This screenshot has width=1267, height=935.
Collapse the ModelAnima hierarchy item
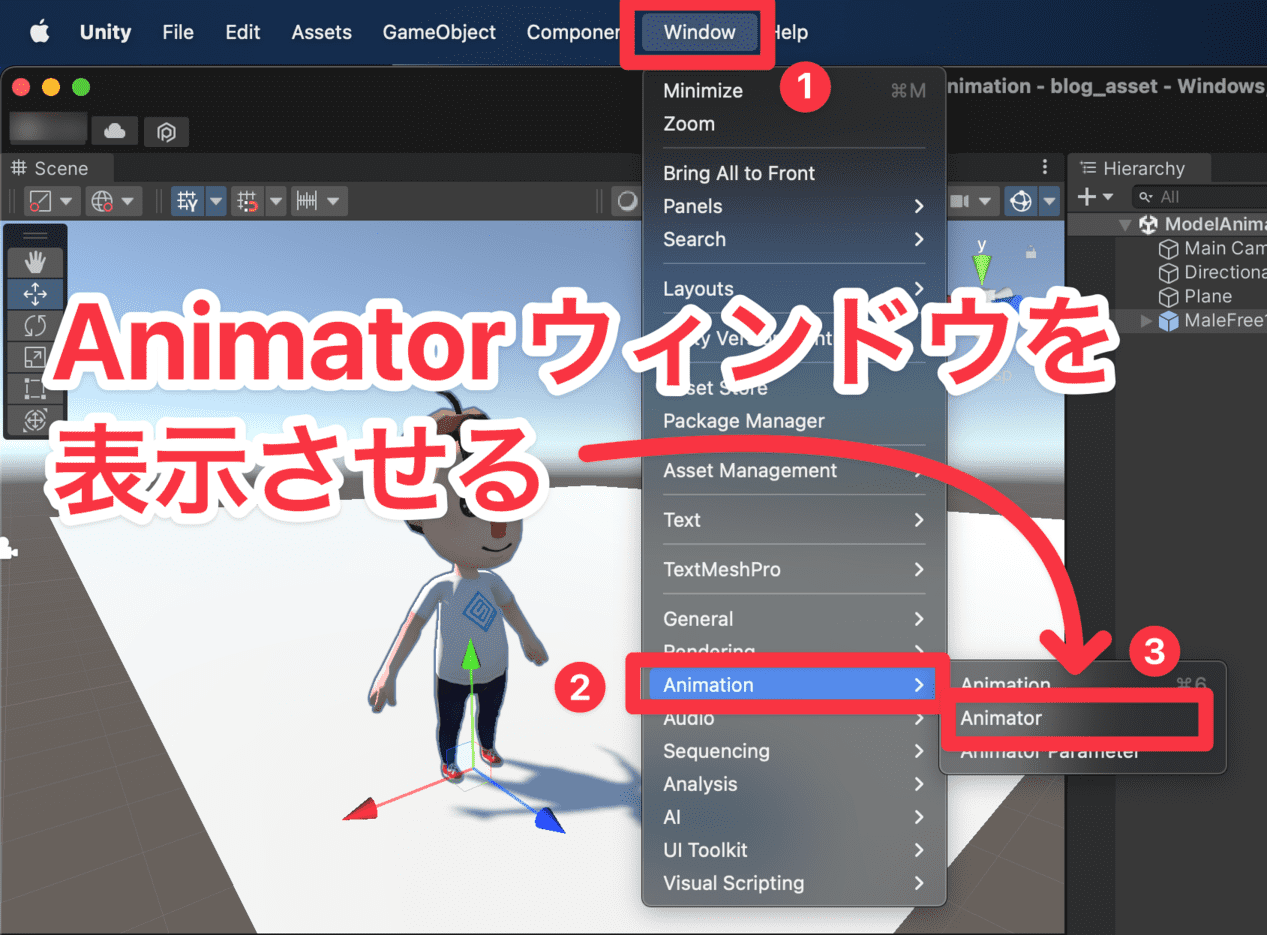1126,224
